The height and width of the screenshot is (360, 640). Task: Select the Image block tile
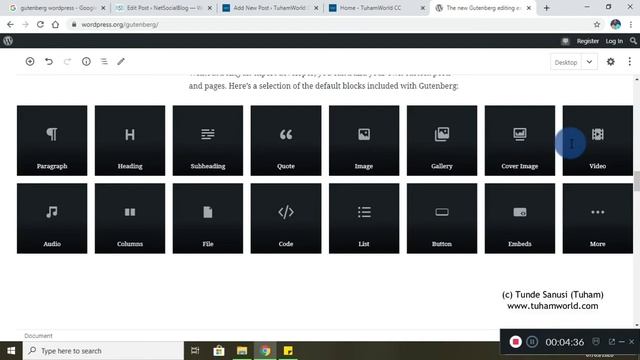pyautogui.click(x=364, y=140)
